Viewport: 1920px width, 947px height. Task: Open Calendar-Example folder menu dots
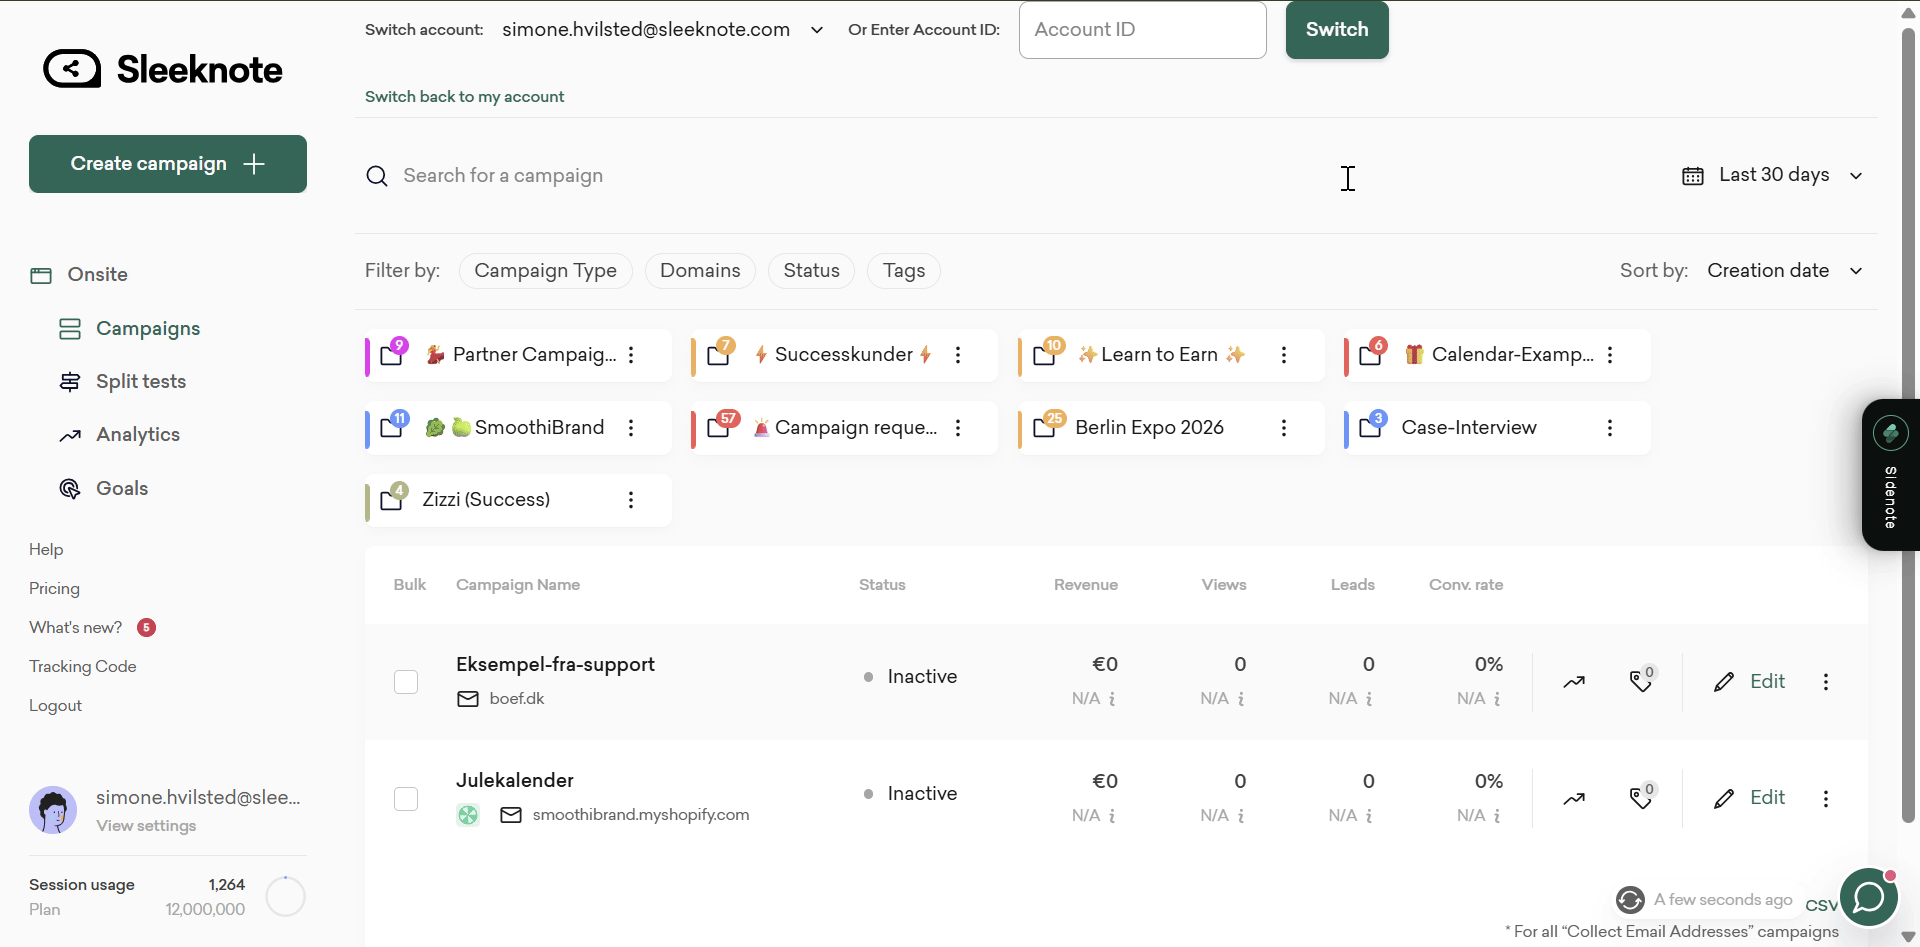click(1610, 355)
